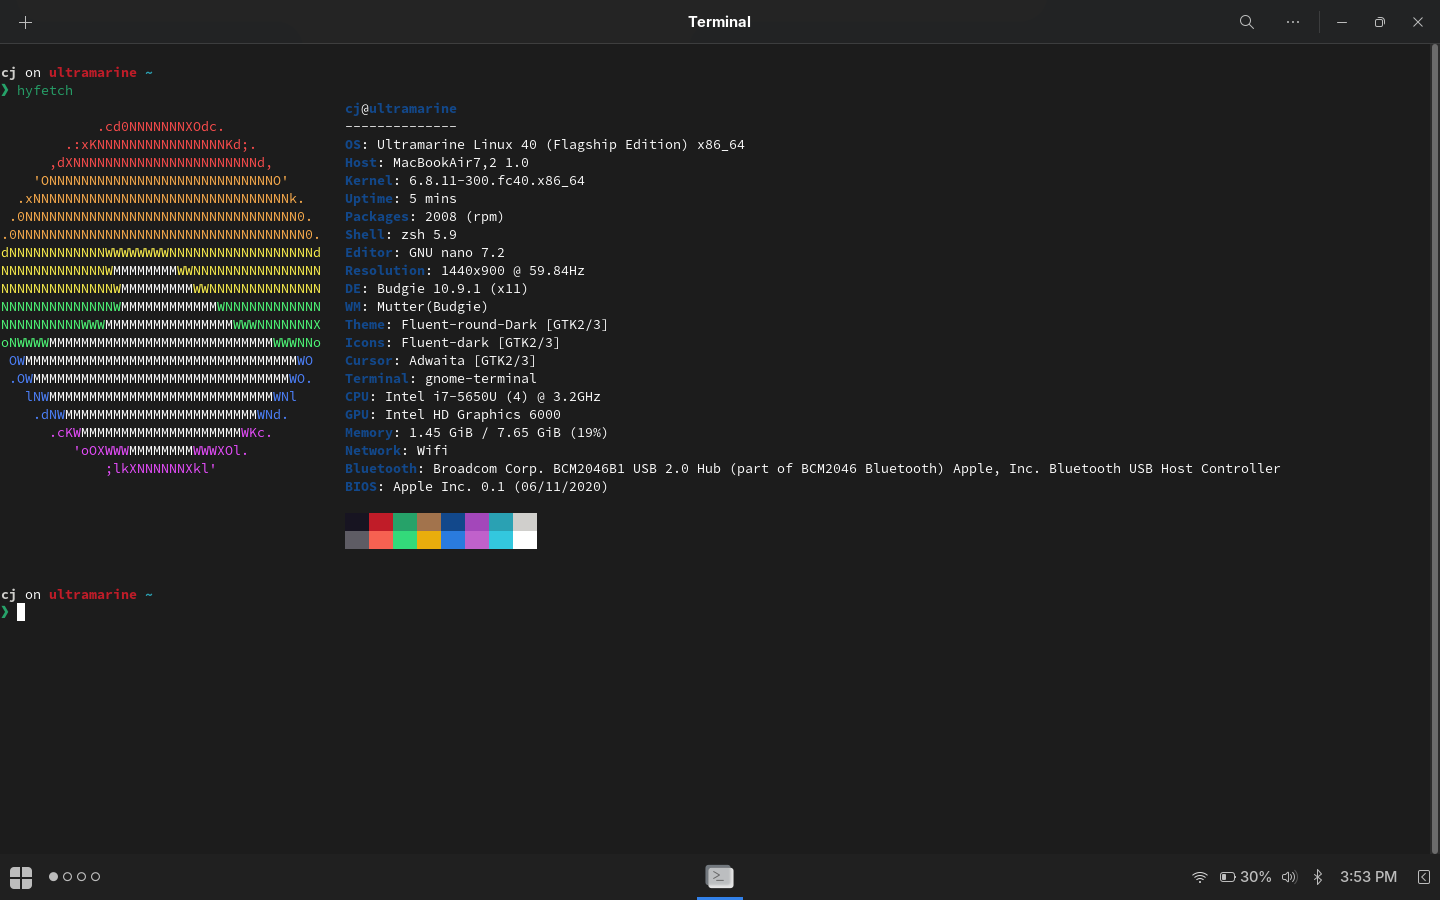Click the 'Cursor: Adwaita' line
Viewport: 1440px width, 900px height.
(x=441, y=360)
